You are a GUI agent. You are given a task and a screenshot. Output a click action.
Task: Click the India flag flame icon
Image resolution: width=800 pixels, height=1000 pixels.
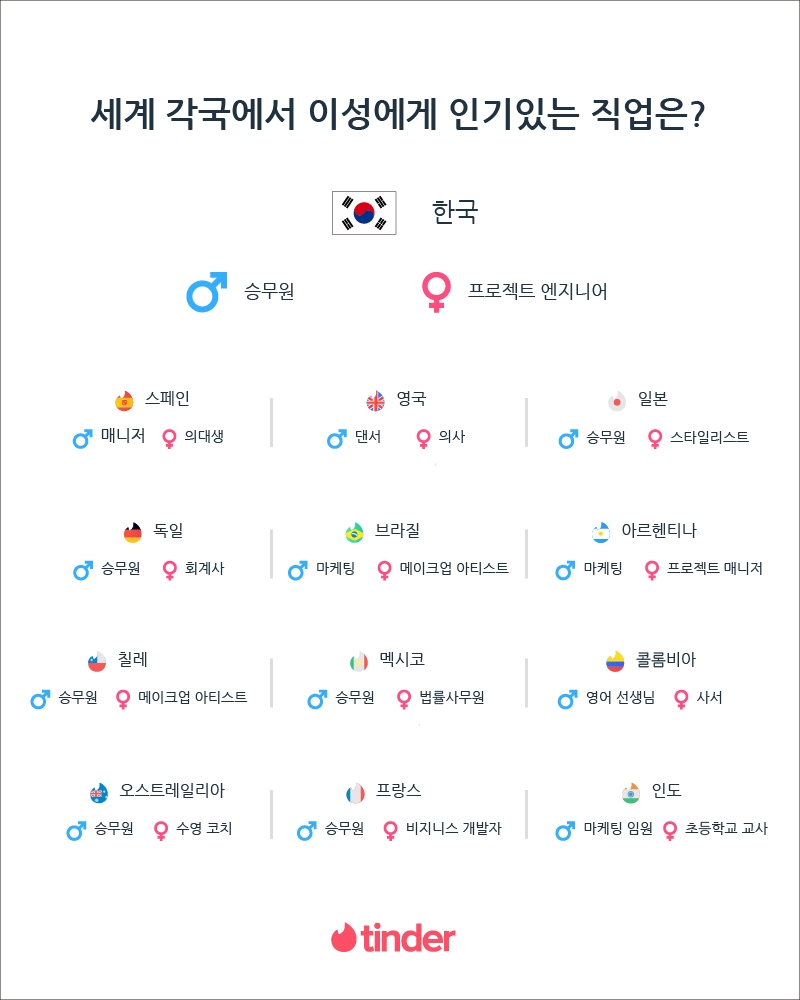coord(629,793)
